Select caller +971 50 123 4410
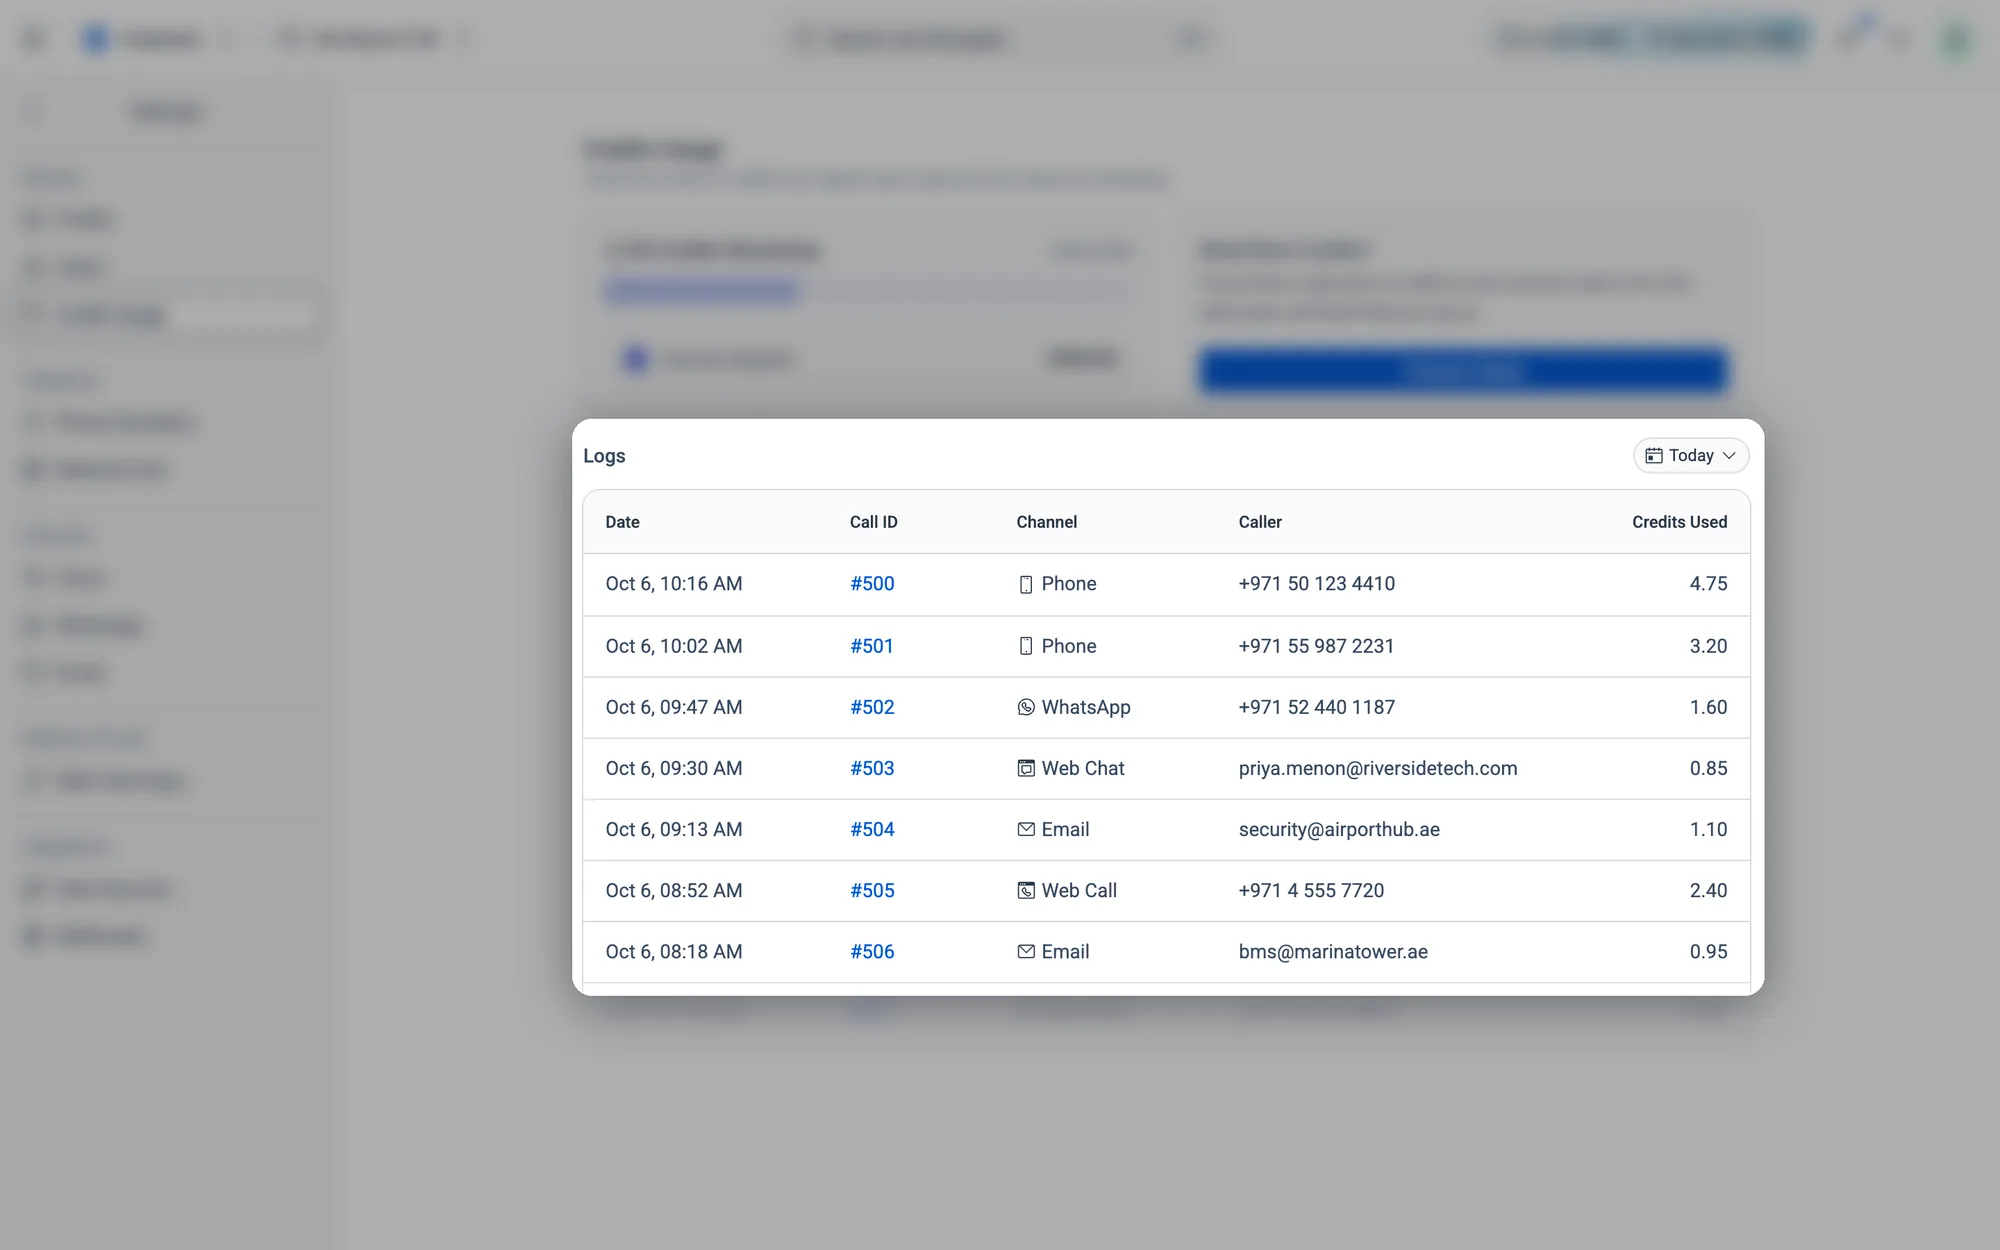2000x1250 pixels. tap(1316, 584)
